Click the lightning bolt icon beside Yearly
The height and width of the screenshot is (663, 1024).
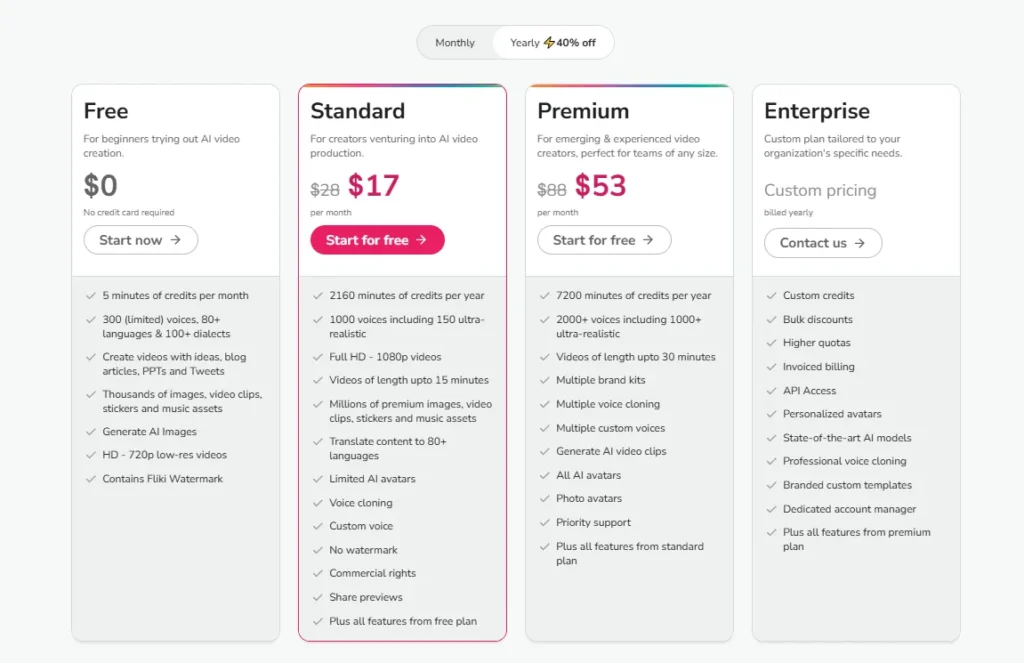(x=549, y=43)
